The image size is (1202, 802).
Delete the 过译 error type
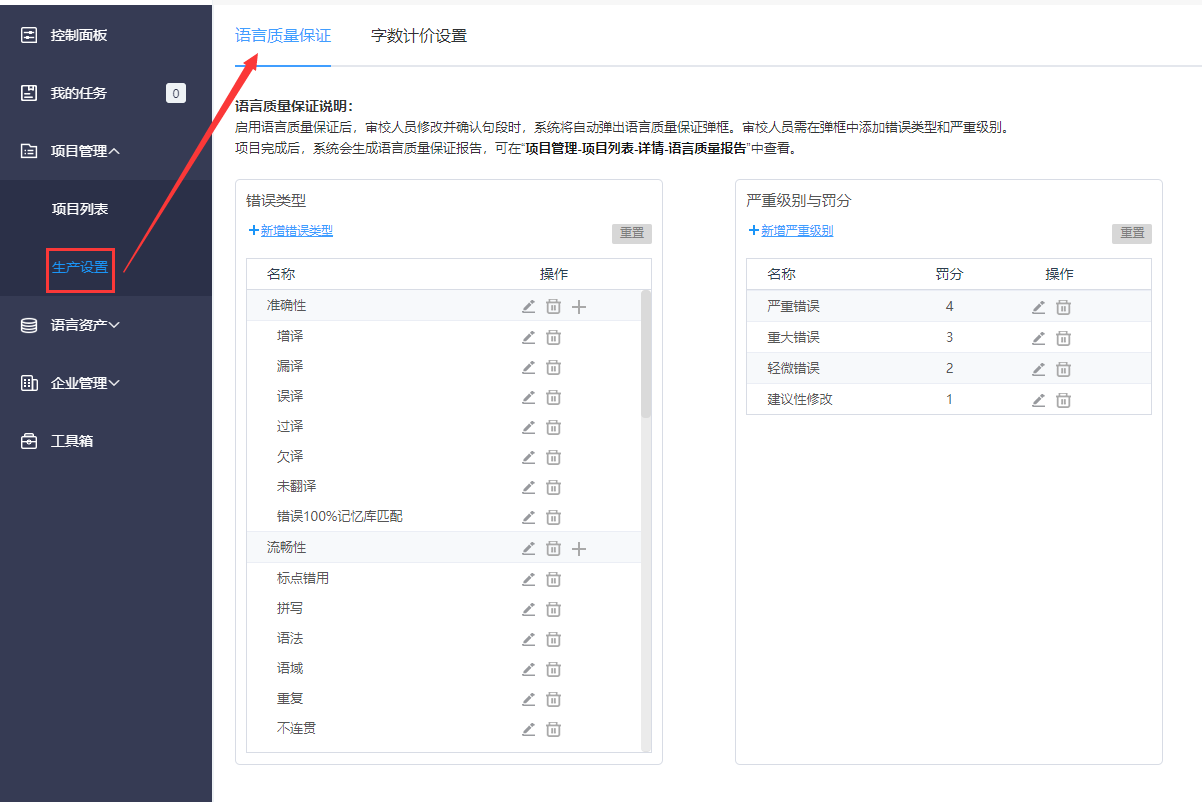tap(553, 427)
